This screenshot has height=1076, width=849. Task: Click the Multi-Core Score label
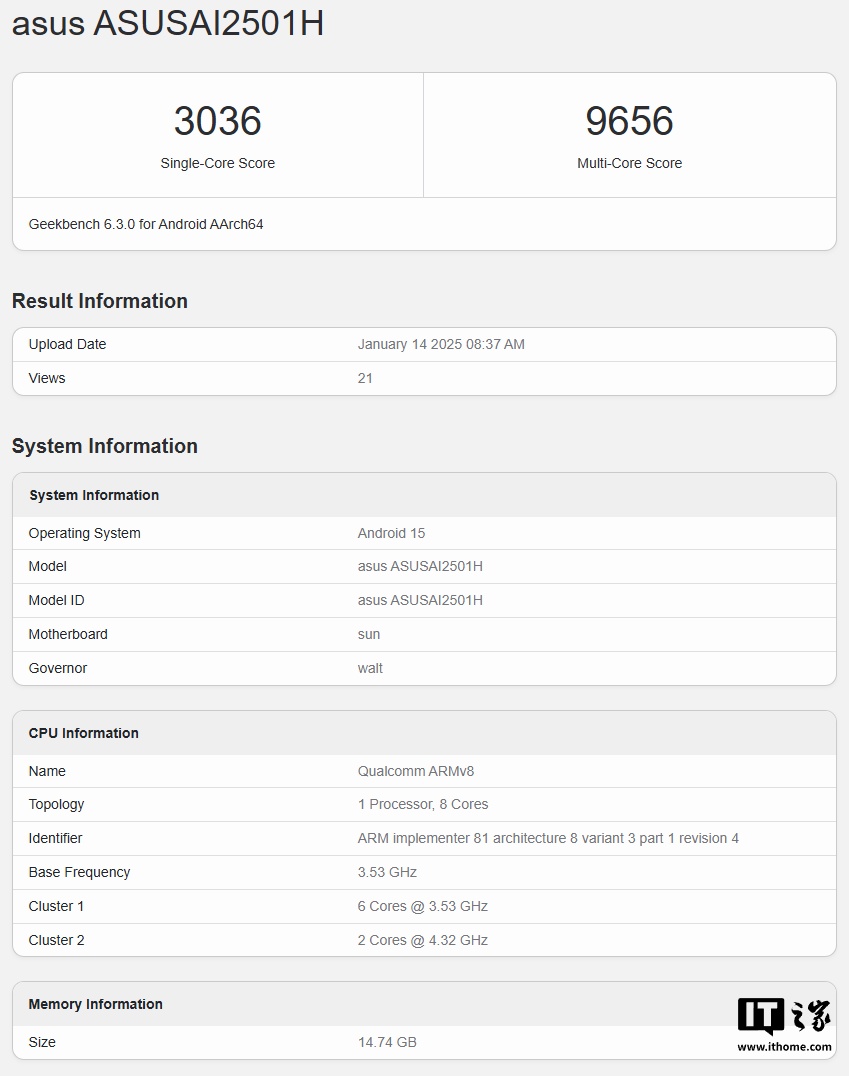tap(629, 163)
